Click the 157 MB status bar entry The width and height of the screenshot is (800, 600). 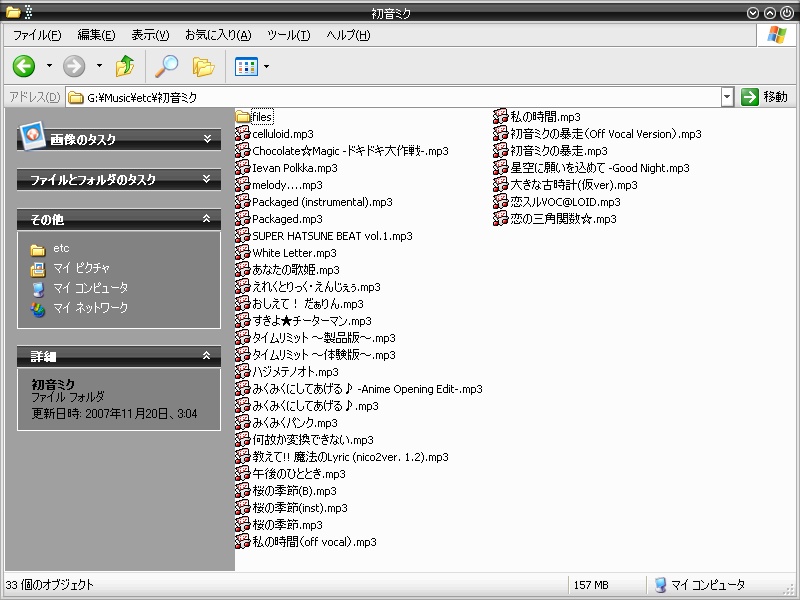[x=591, y=585]
